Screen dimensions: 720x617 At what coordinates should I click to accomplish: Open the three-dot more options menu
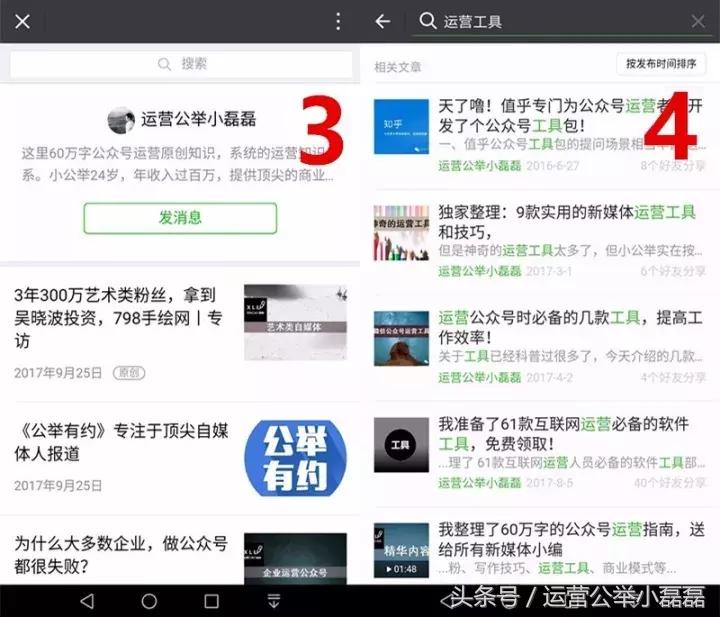click(338, 22)
